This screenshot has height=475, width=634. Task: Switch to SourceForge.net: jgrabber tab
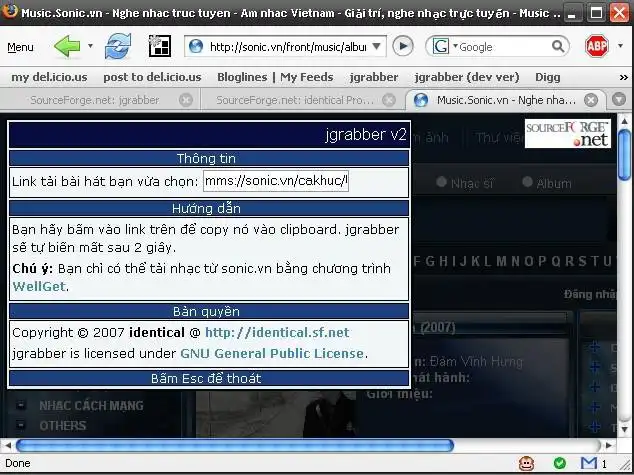coord(95,100)
